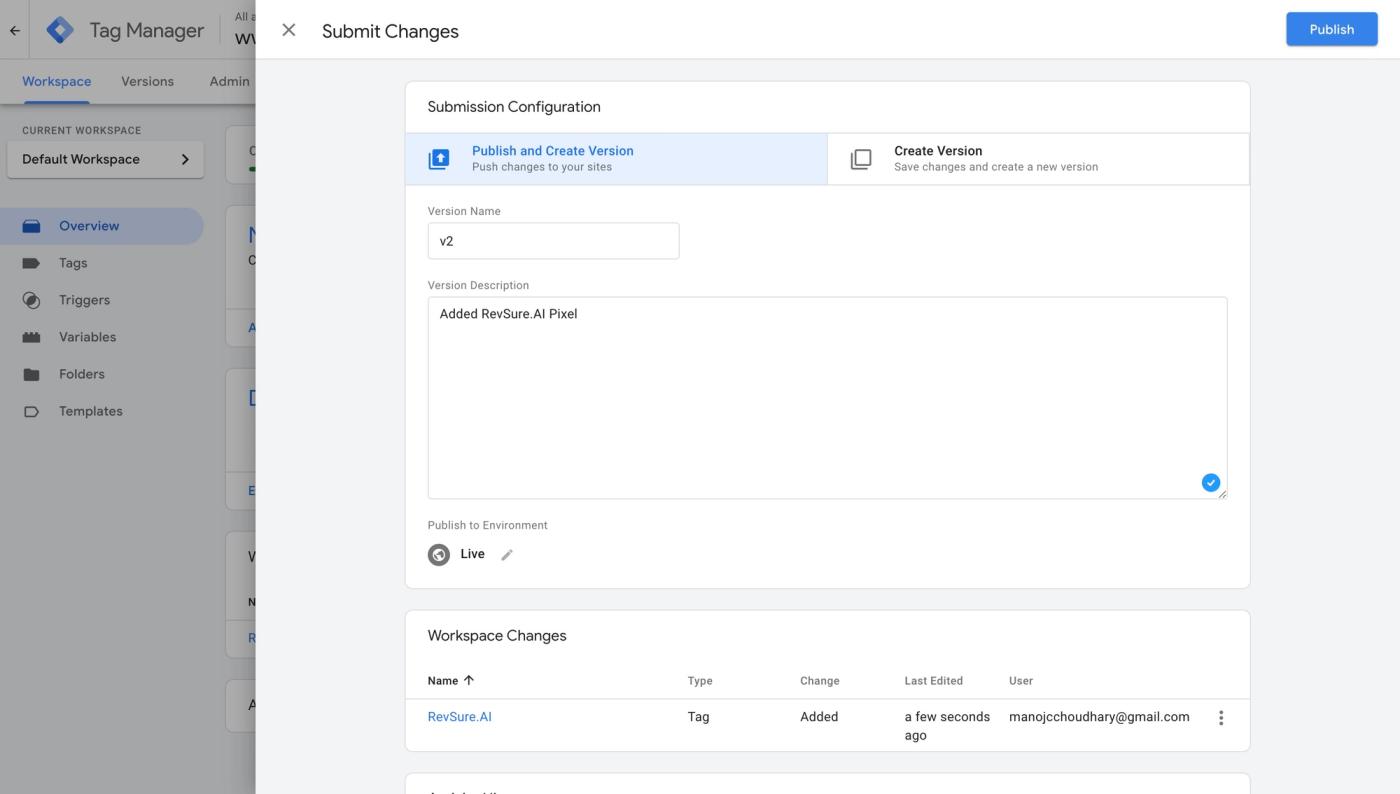Click the Tag Manager logo icon
1400x794 pixels.
[60, 30]
